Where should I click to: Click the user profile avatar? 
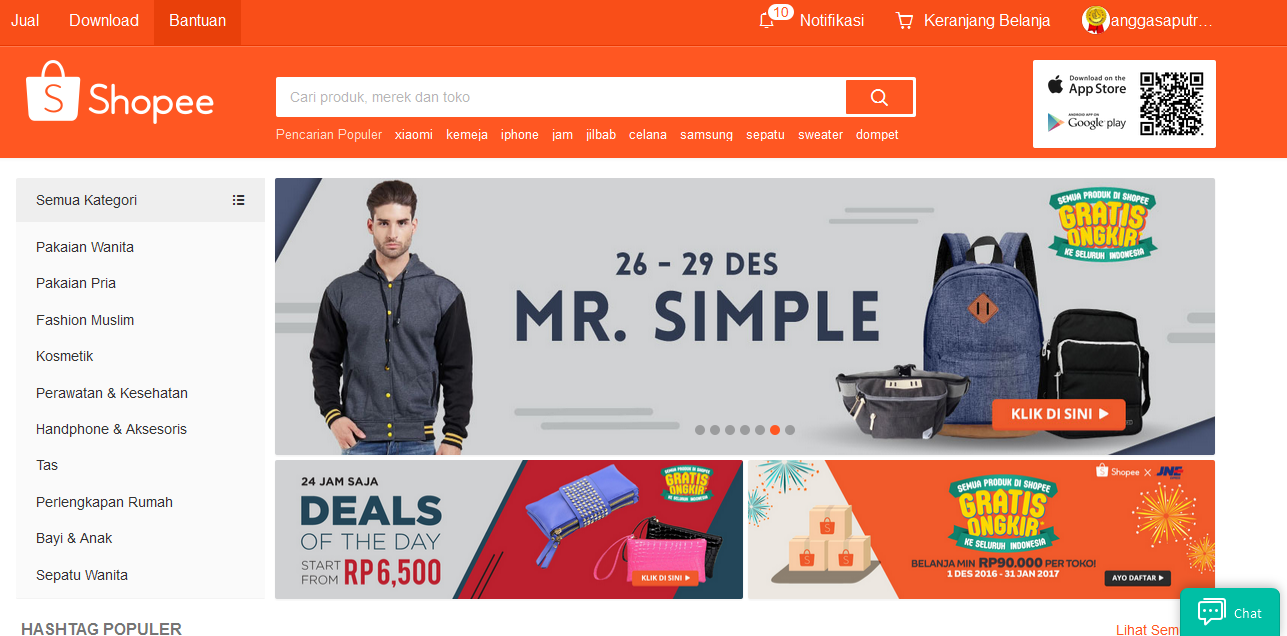(1096, 20)
